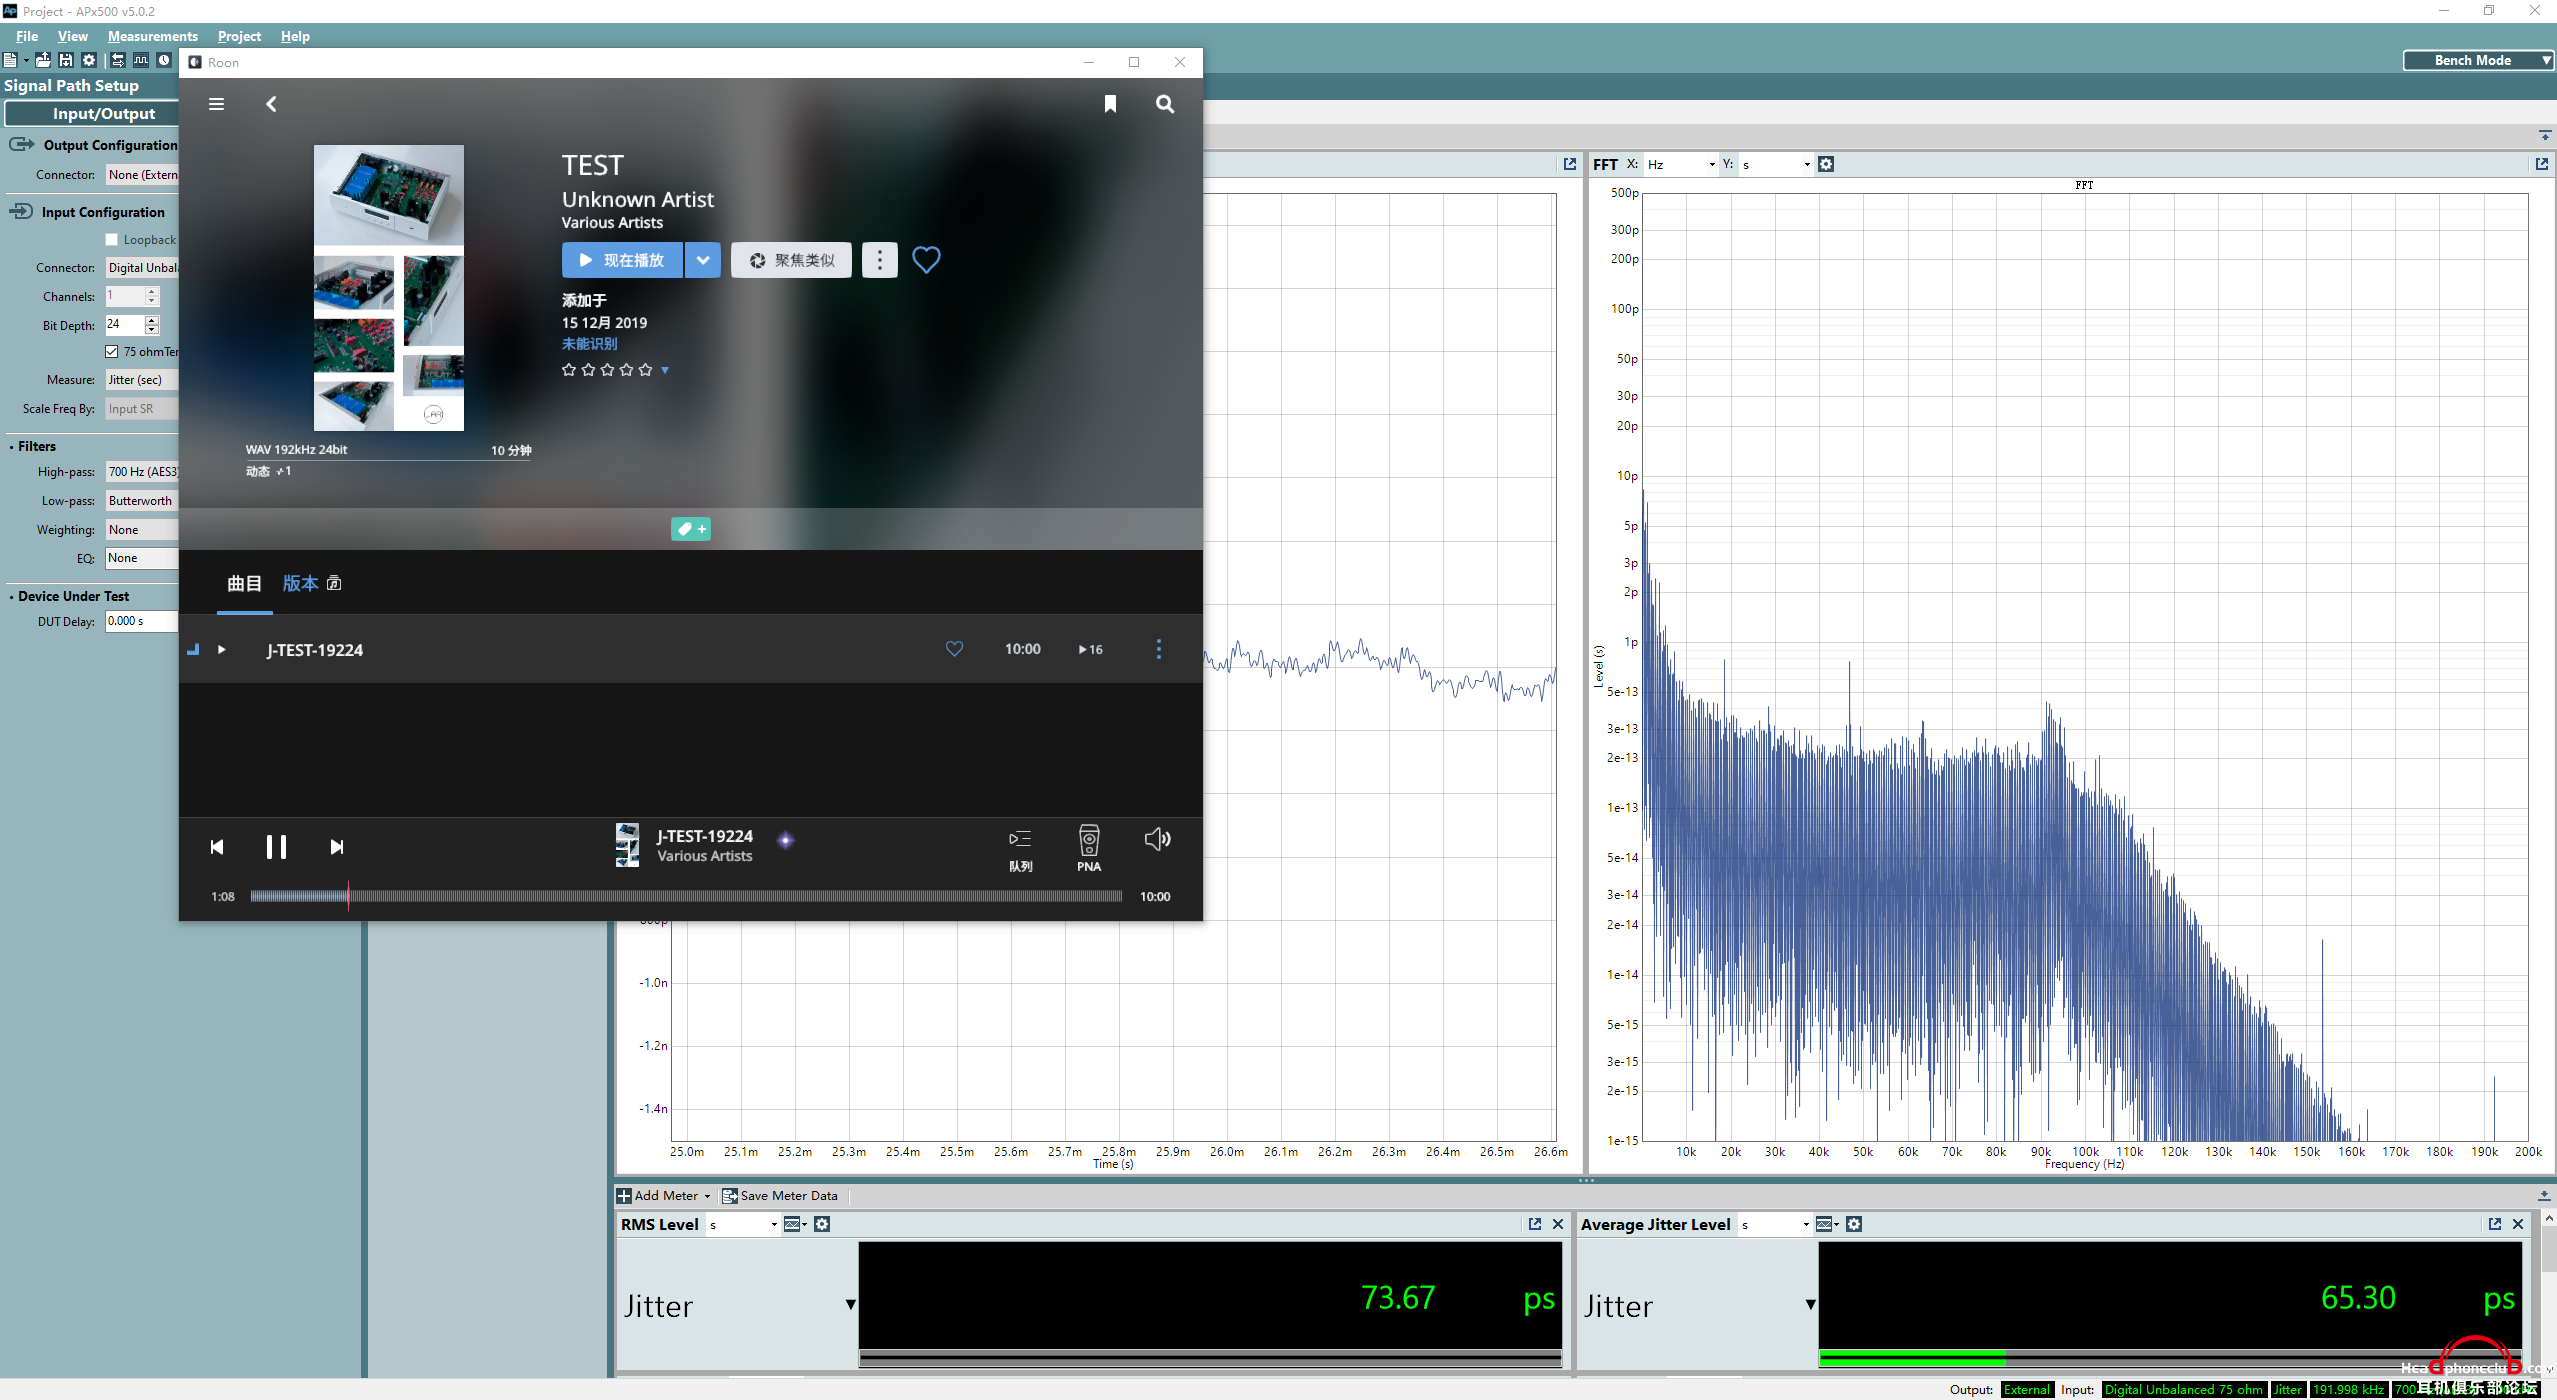Viewport: 2557px width, 1400px height.
Task: Go back in Roon navigation
Action: [271, 104]
